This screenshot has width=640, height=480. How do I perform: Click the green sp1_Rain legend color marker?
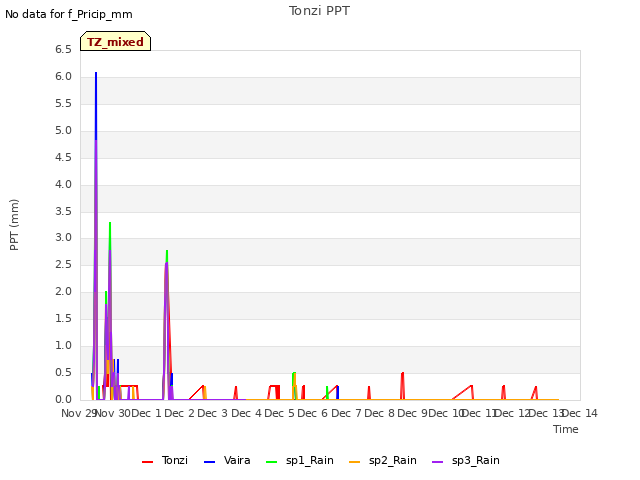click(271, 462)
